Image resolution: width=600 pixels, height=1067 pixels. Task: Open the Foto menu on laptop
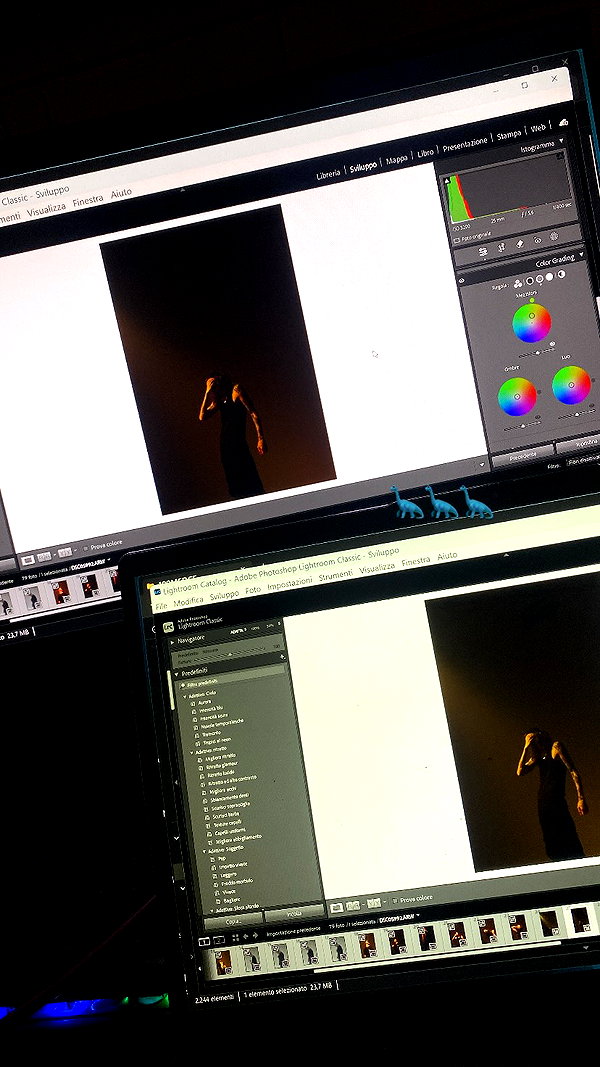pos(252,589)
